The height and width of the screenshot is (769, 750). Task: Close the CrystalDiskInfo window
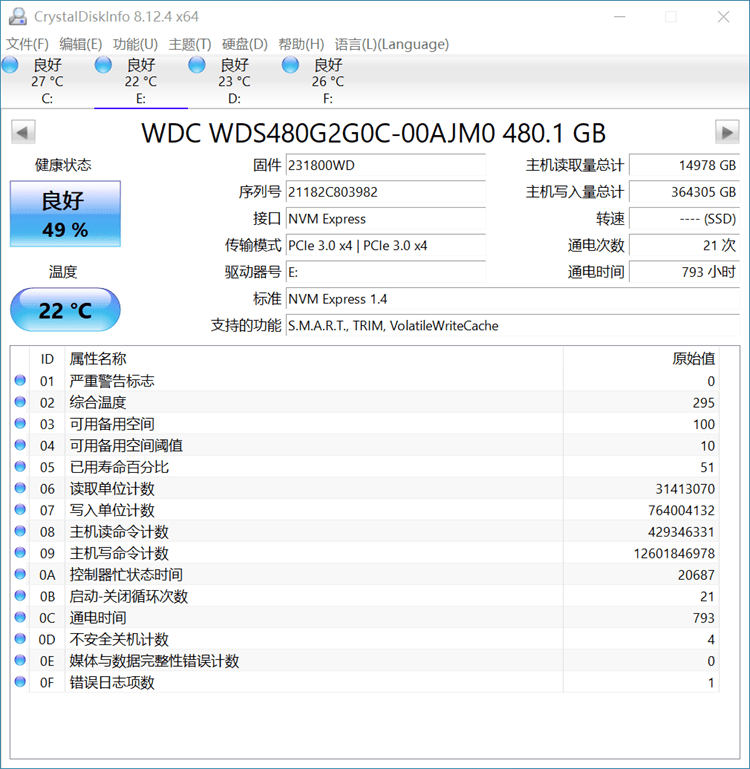pos(724,17)
